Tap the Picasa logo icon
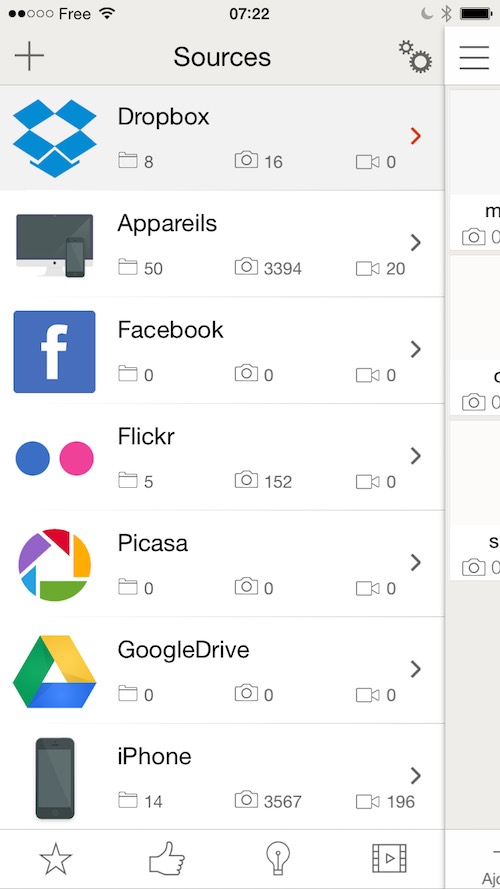 tap(54, 565)
